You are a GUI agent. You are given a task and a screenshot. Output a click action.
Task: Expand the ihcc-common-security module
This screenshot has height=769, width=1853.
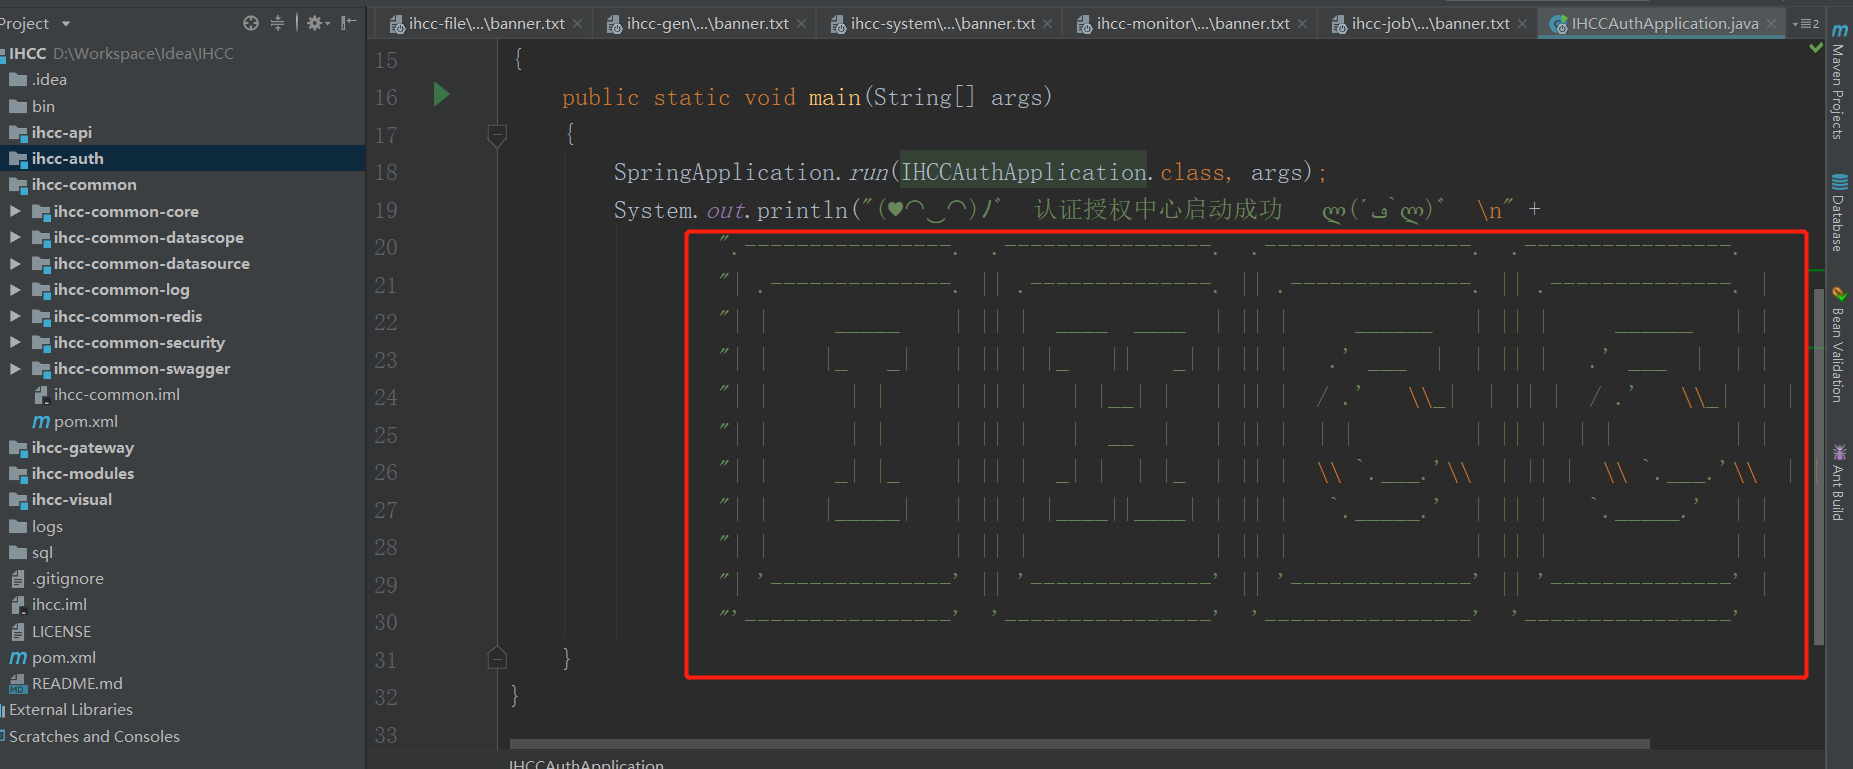point(15,342)
